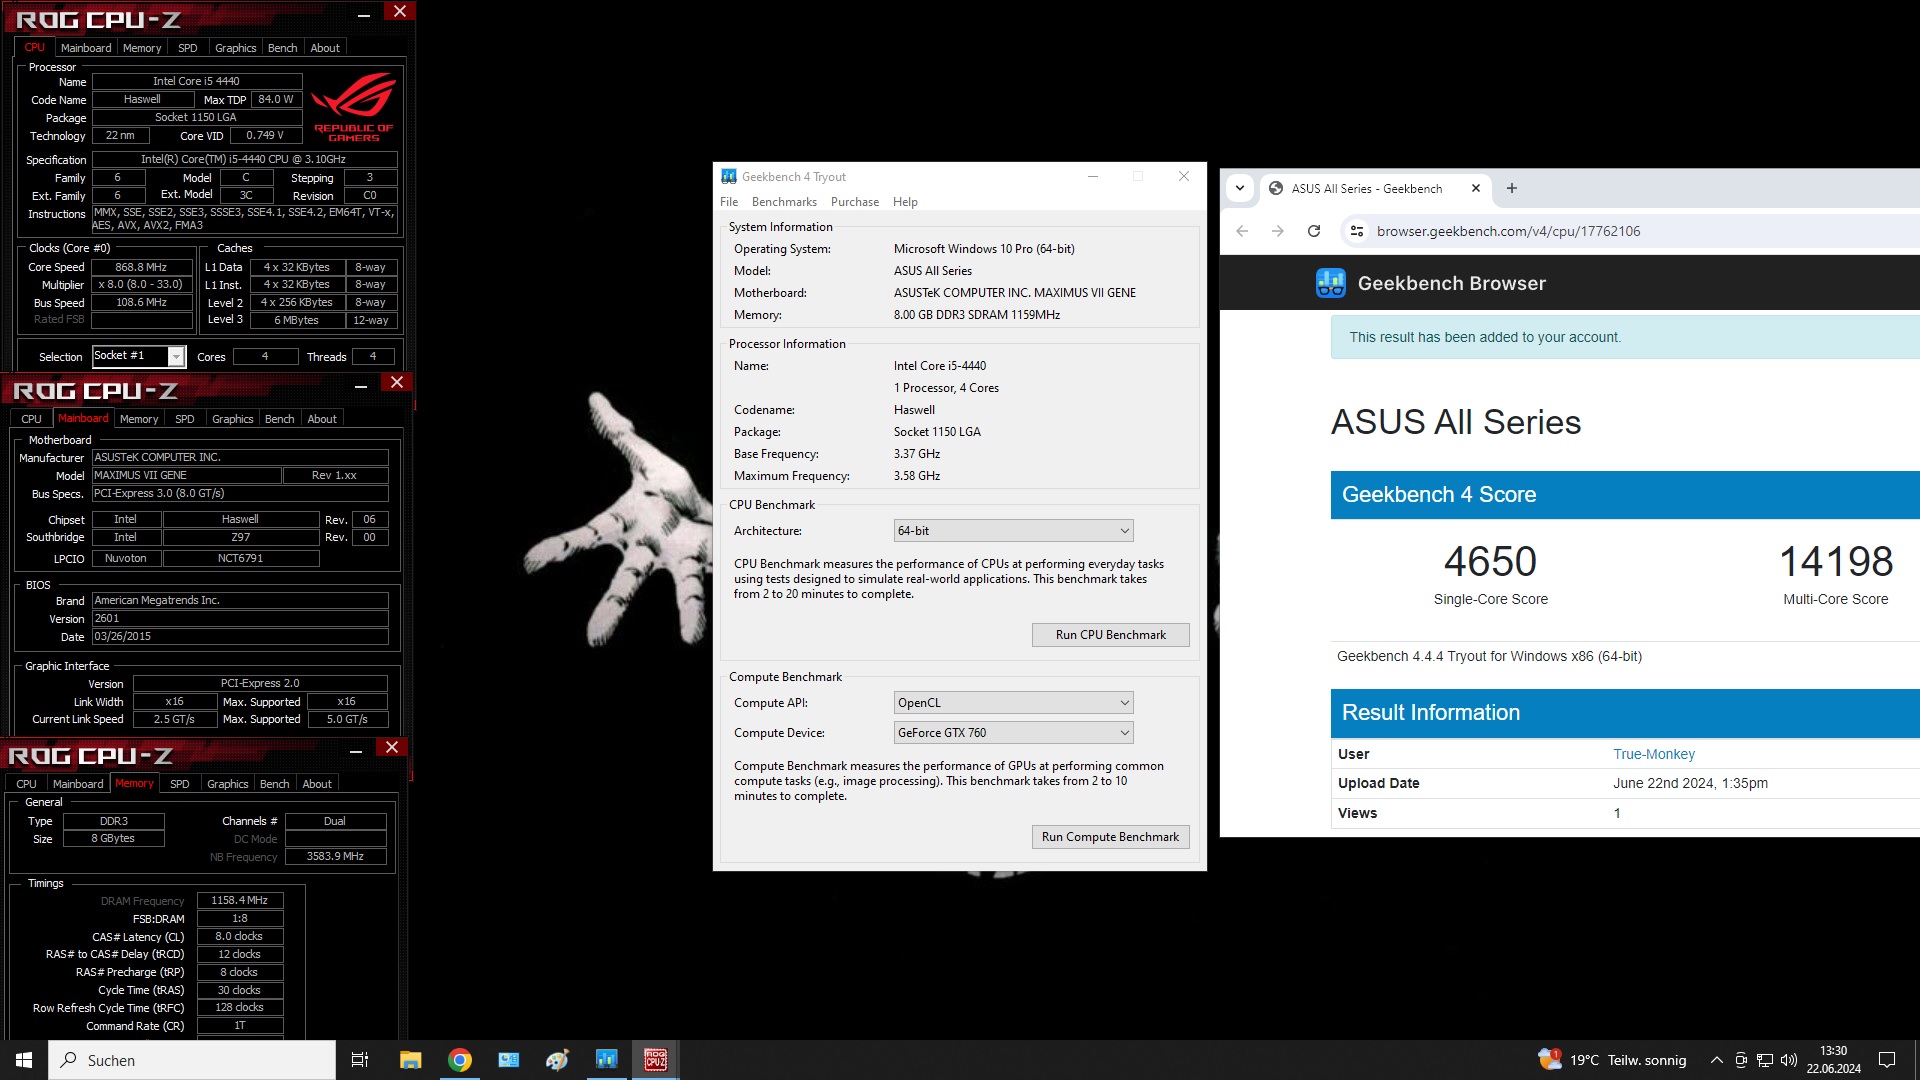
Task: Open Geekbench taskbar icon
Action: click(607, 1060)
